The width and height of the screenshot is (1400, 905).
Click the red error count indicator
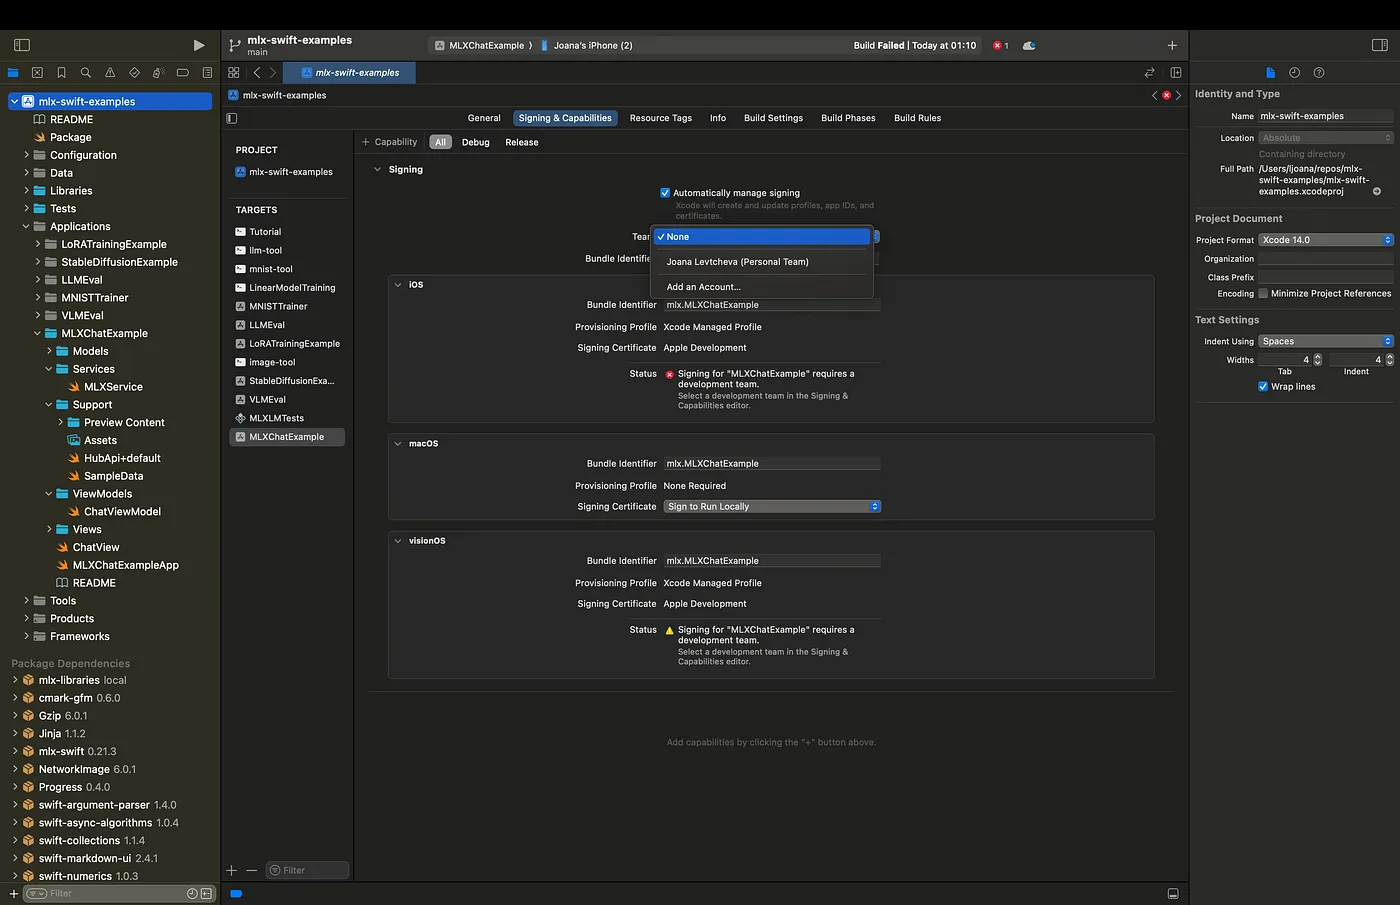point(1000,45)
